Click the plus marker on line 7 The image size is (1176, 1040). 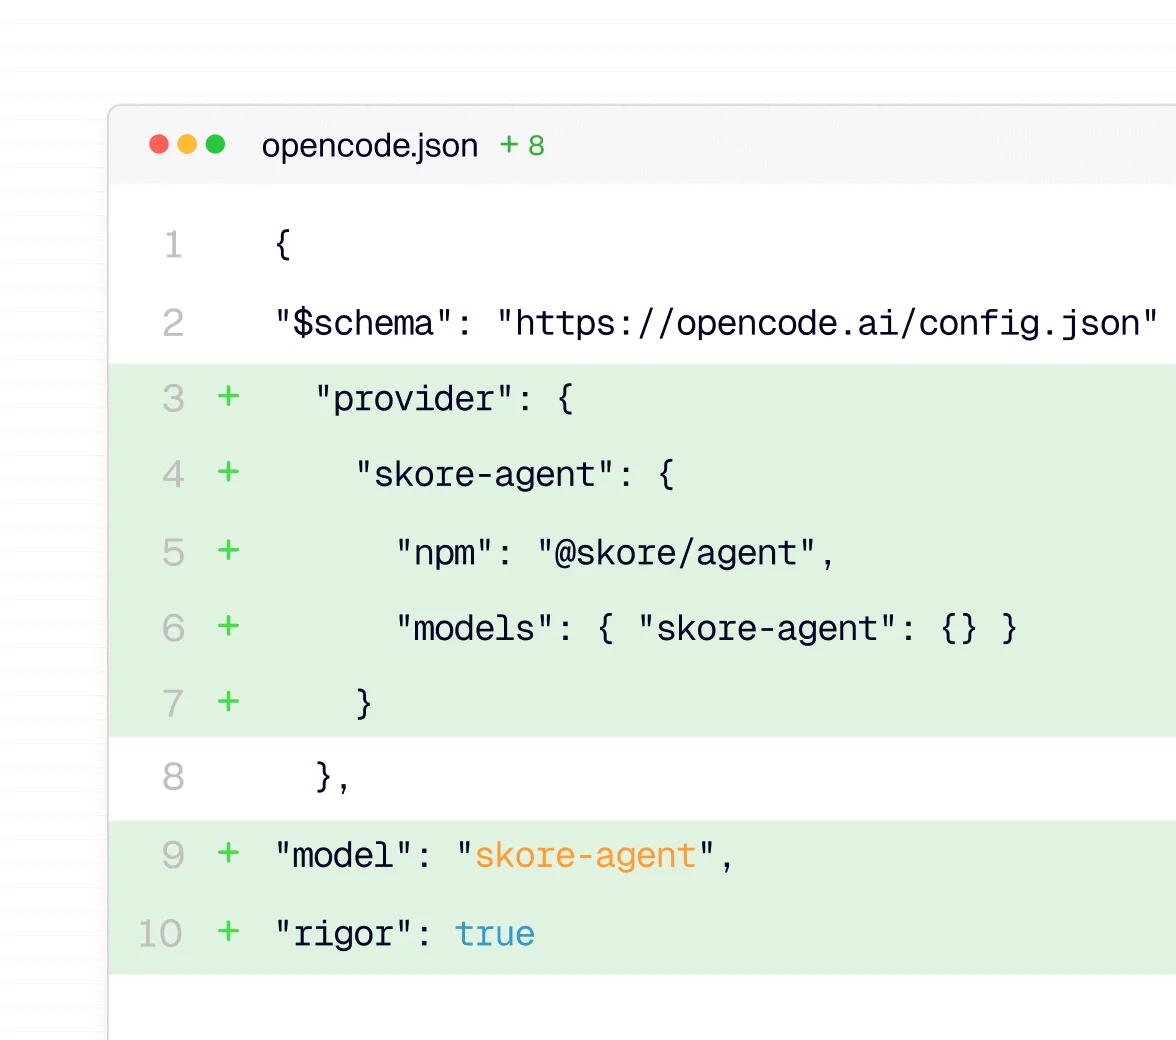click(229, 702)
